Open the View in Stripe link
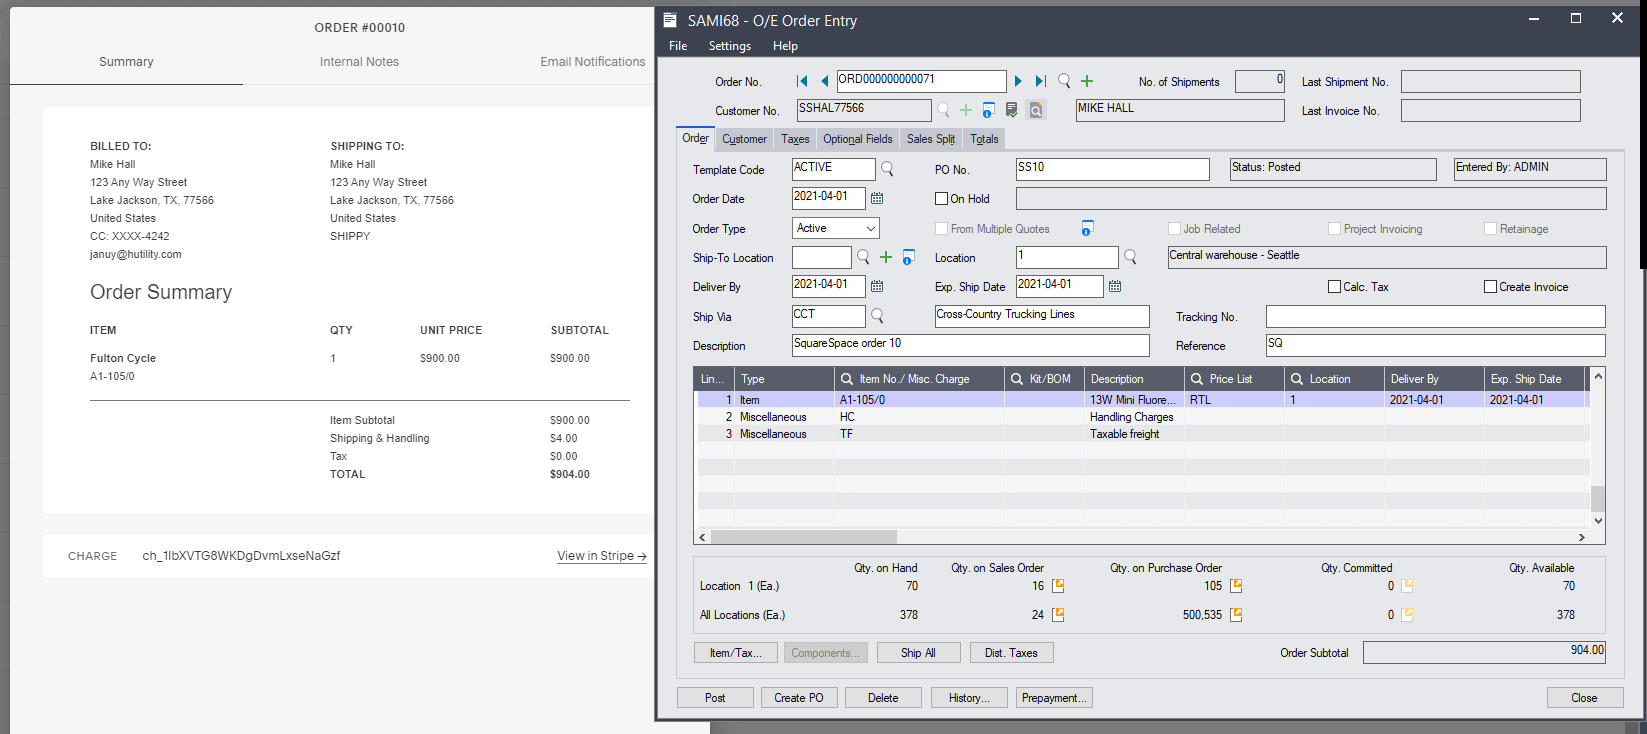Viewport: 1647px width, 734px height. pyautogui.click(x=601, y=556)
